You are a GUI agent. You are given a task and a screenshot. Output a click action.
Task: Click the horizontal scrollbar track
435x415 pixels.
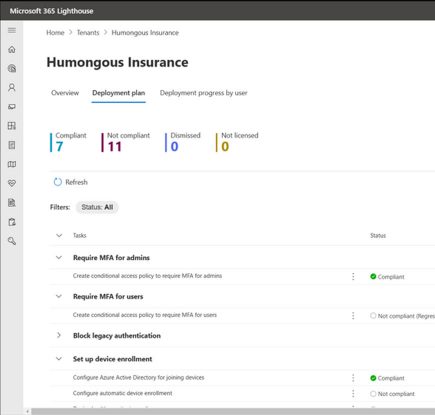(233, 411)
